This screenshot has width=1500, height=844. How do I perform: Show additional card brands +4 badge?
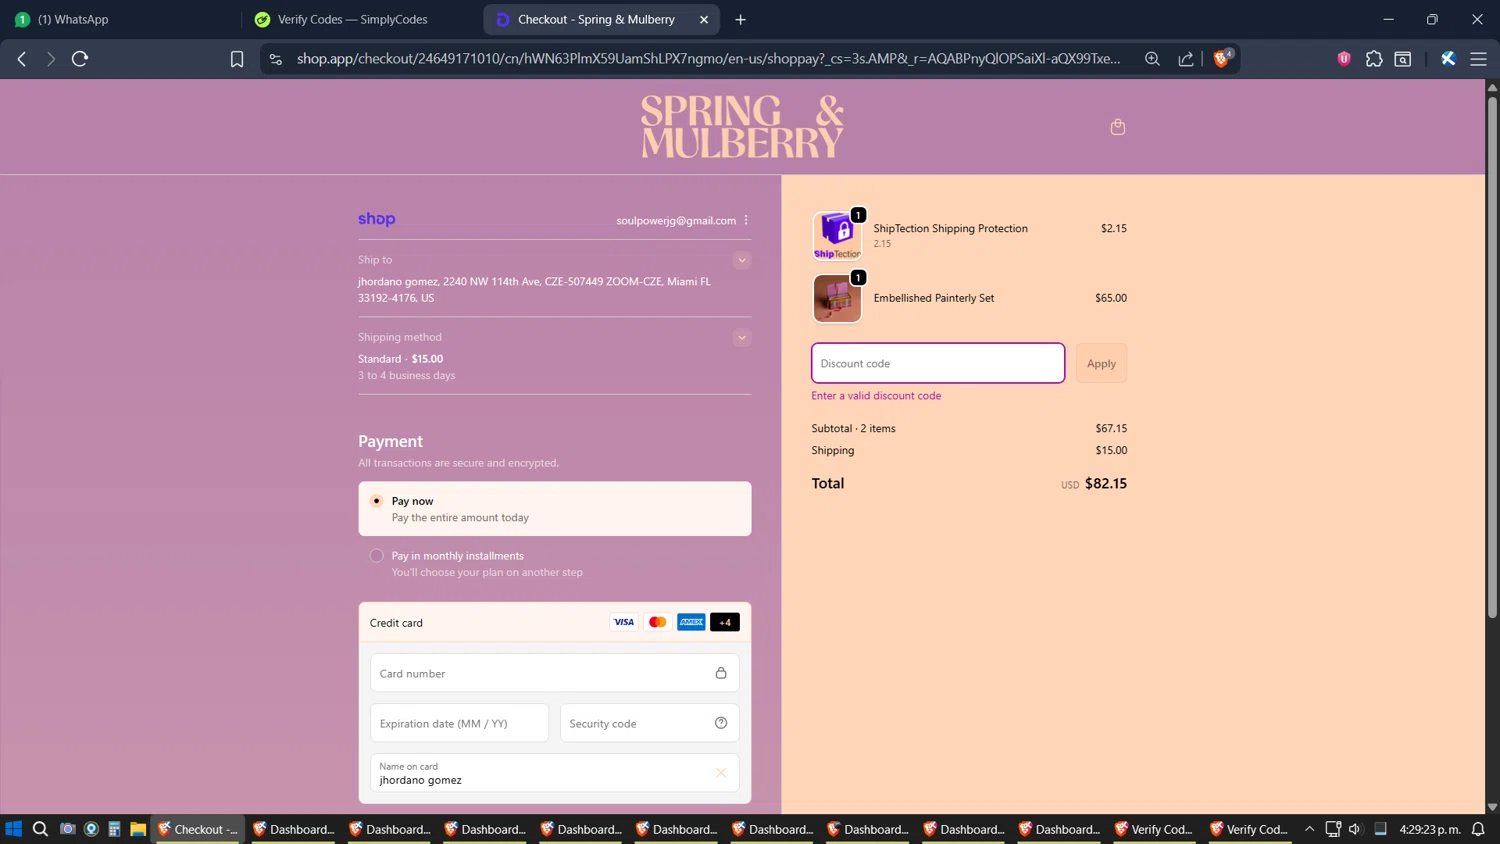[725, 622]
